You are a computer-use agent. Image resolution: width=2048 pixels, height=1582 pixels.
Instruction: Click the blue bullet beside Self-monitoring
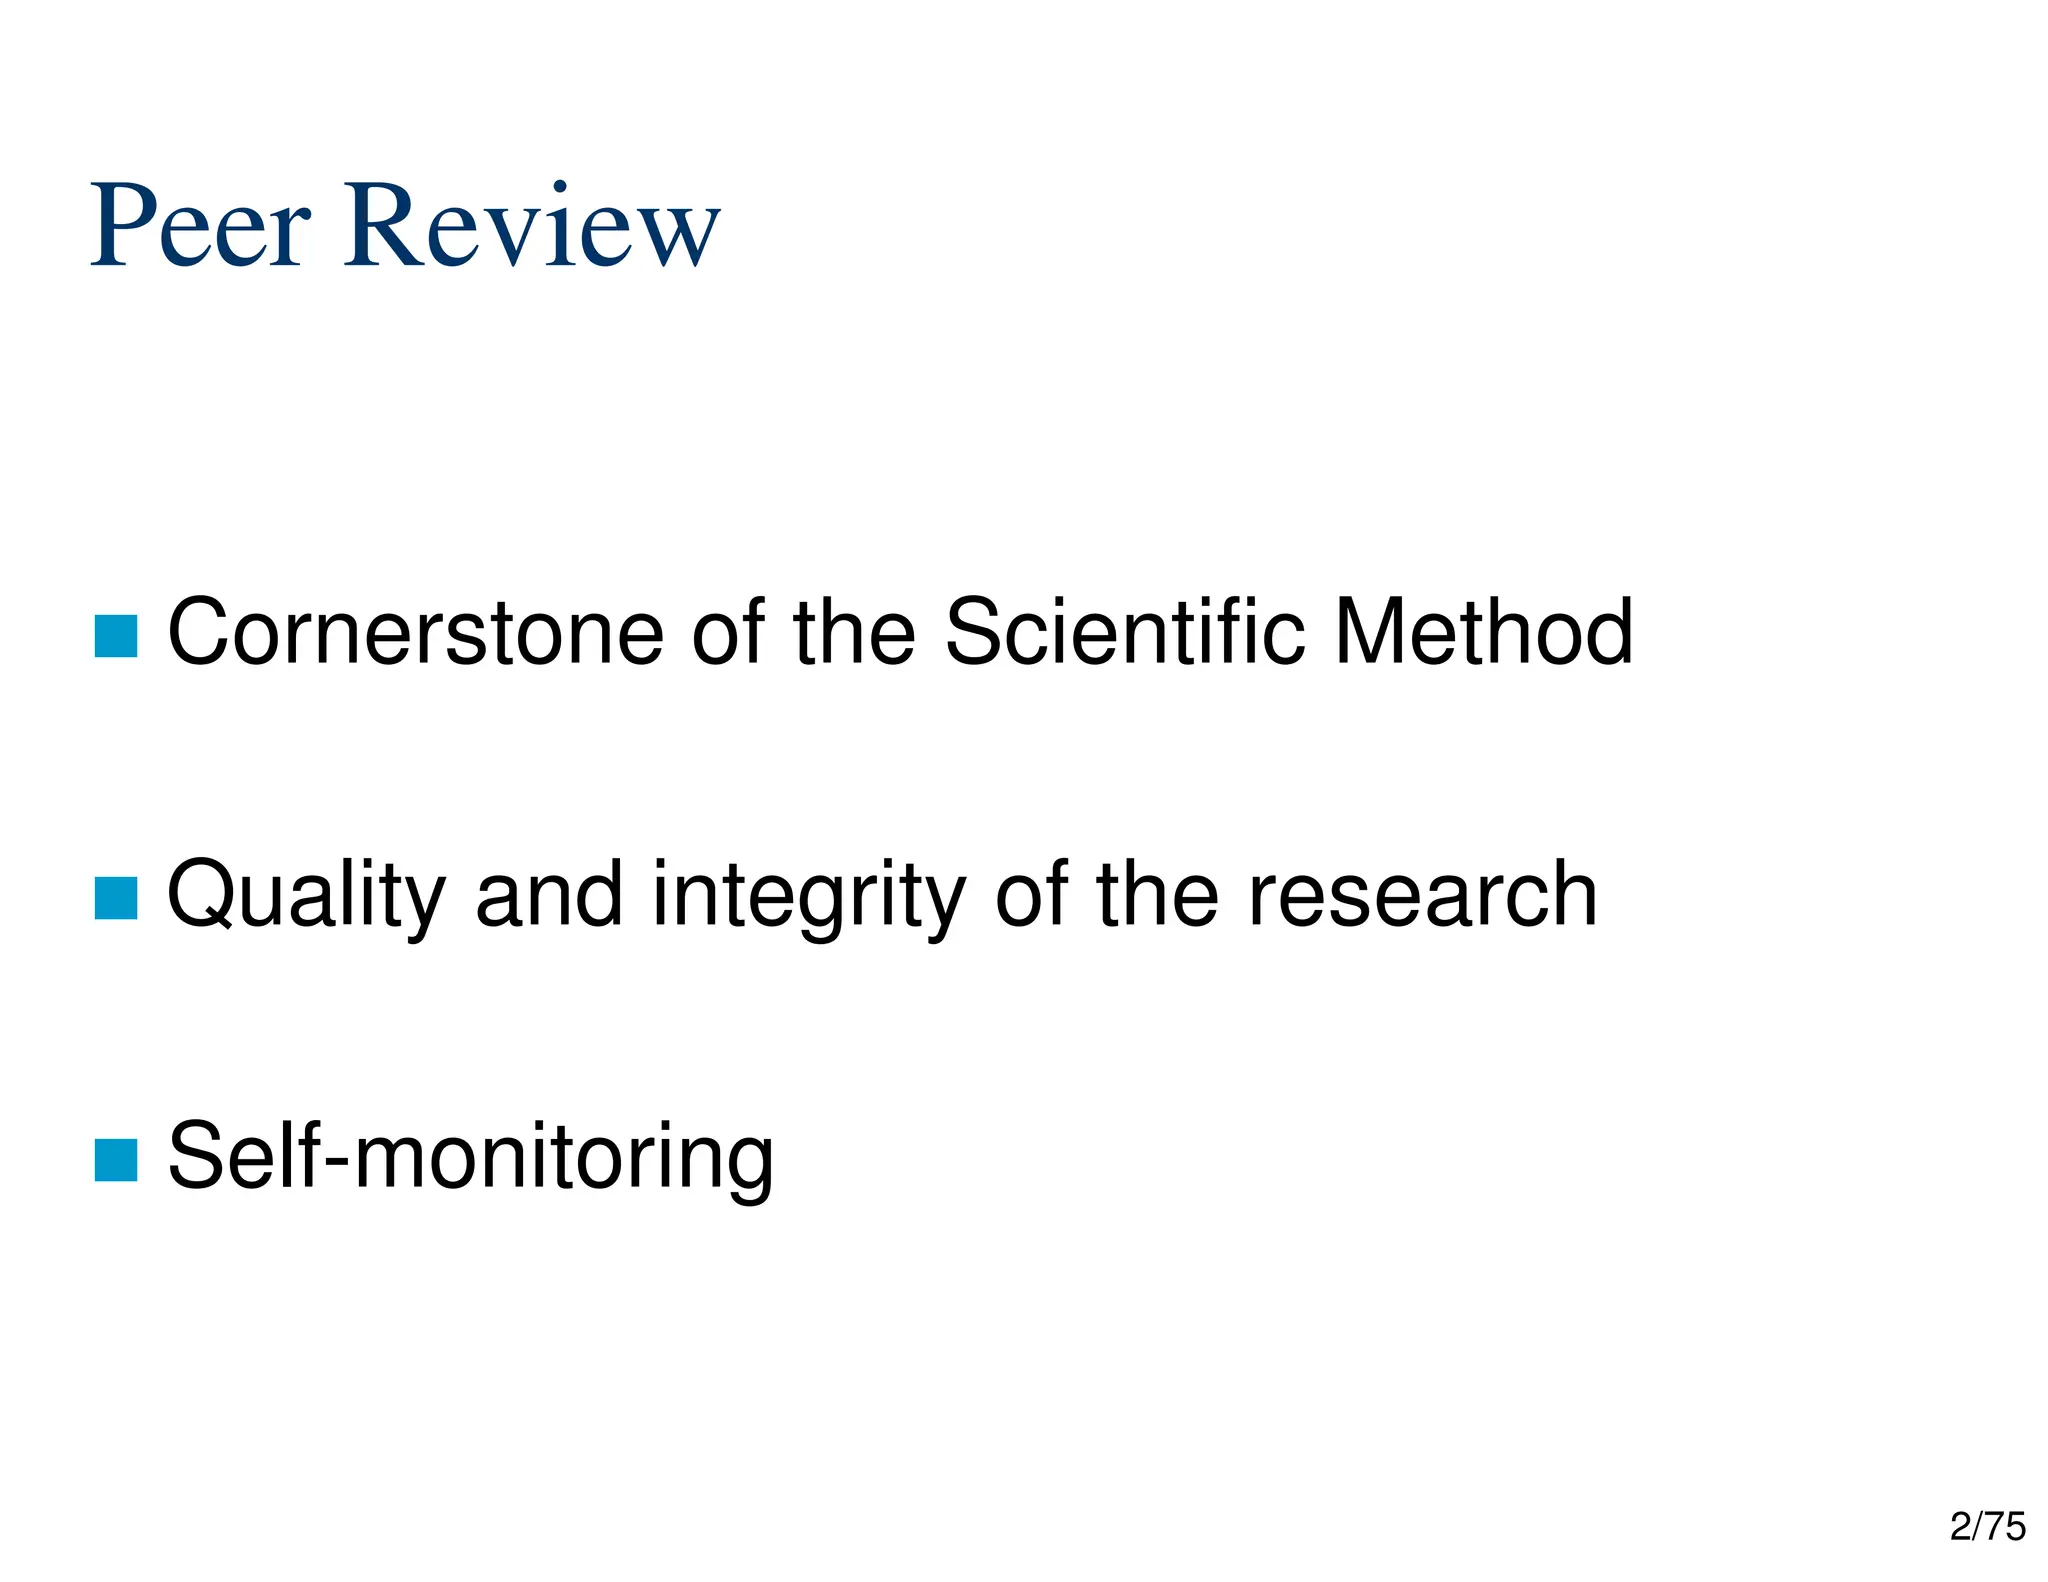(115, 1160)
